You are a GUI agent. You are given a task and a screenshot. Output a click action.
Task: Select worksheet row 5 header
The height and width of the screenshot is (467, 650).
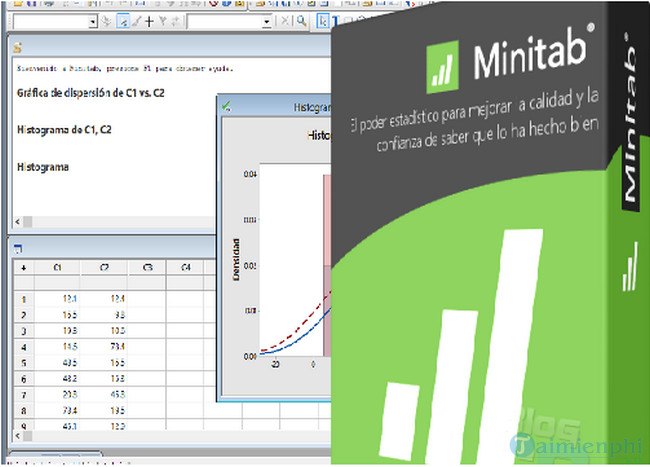pos(24,363)
